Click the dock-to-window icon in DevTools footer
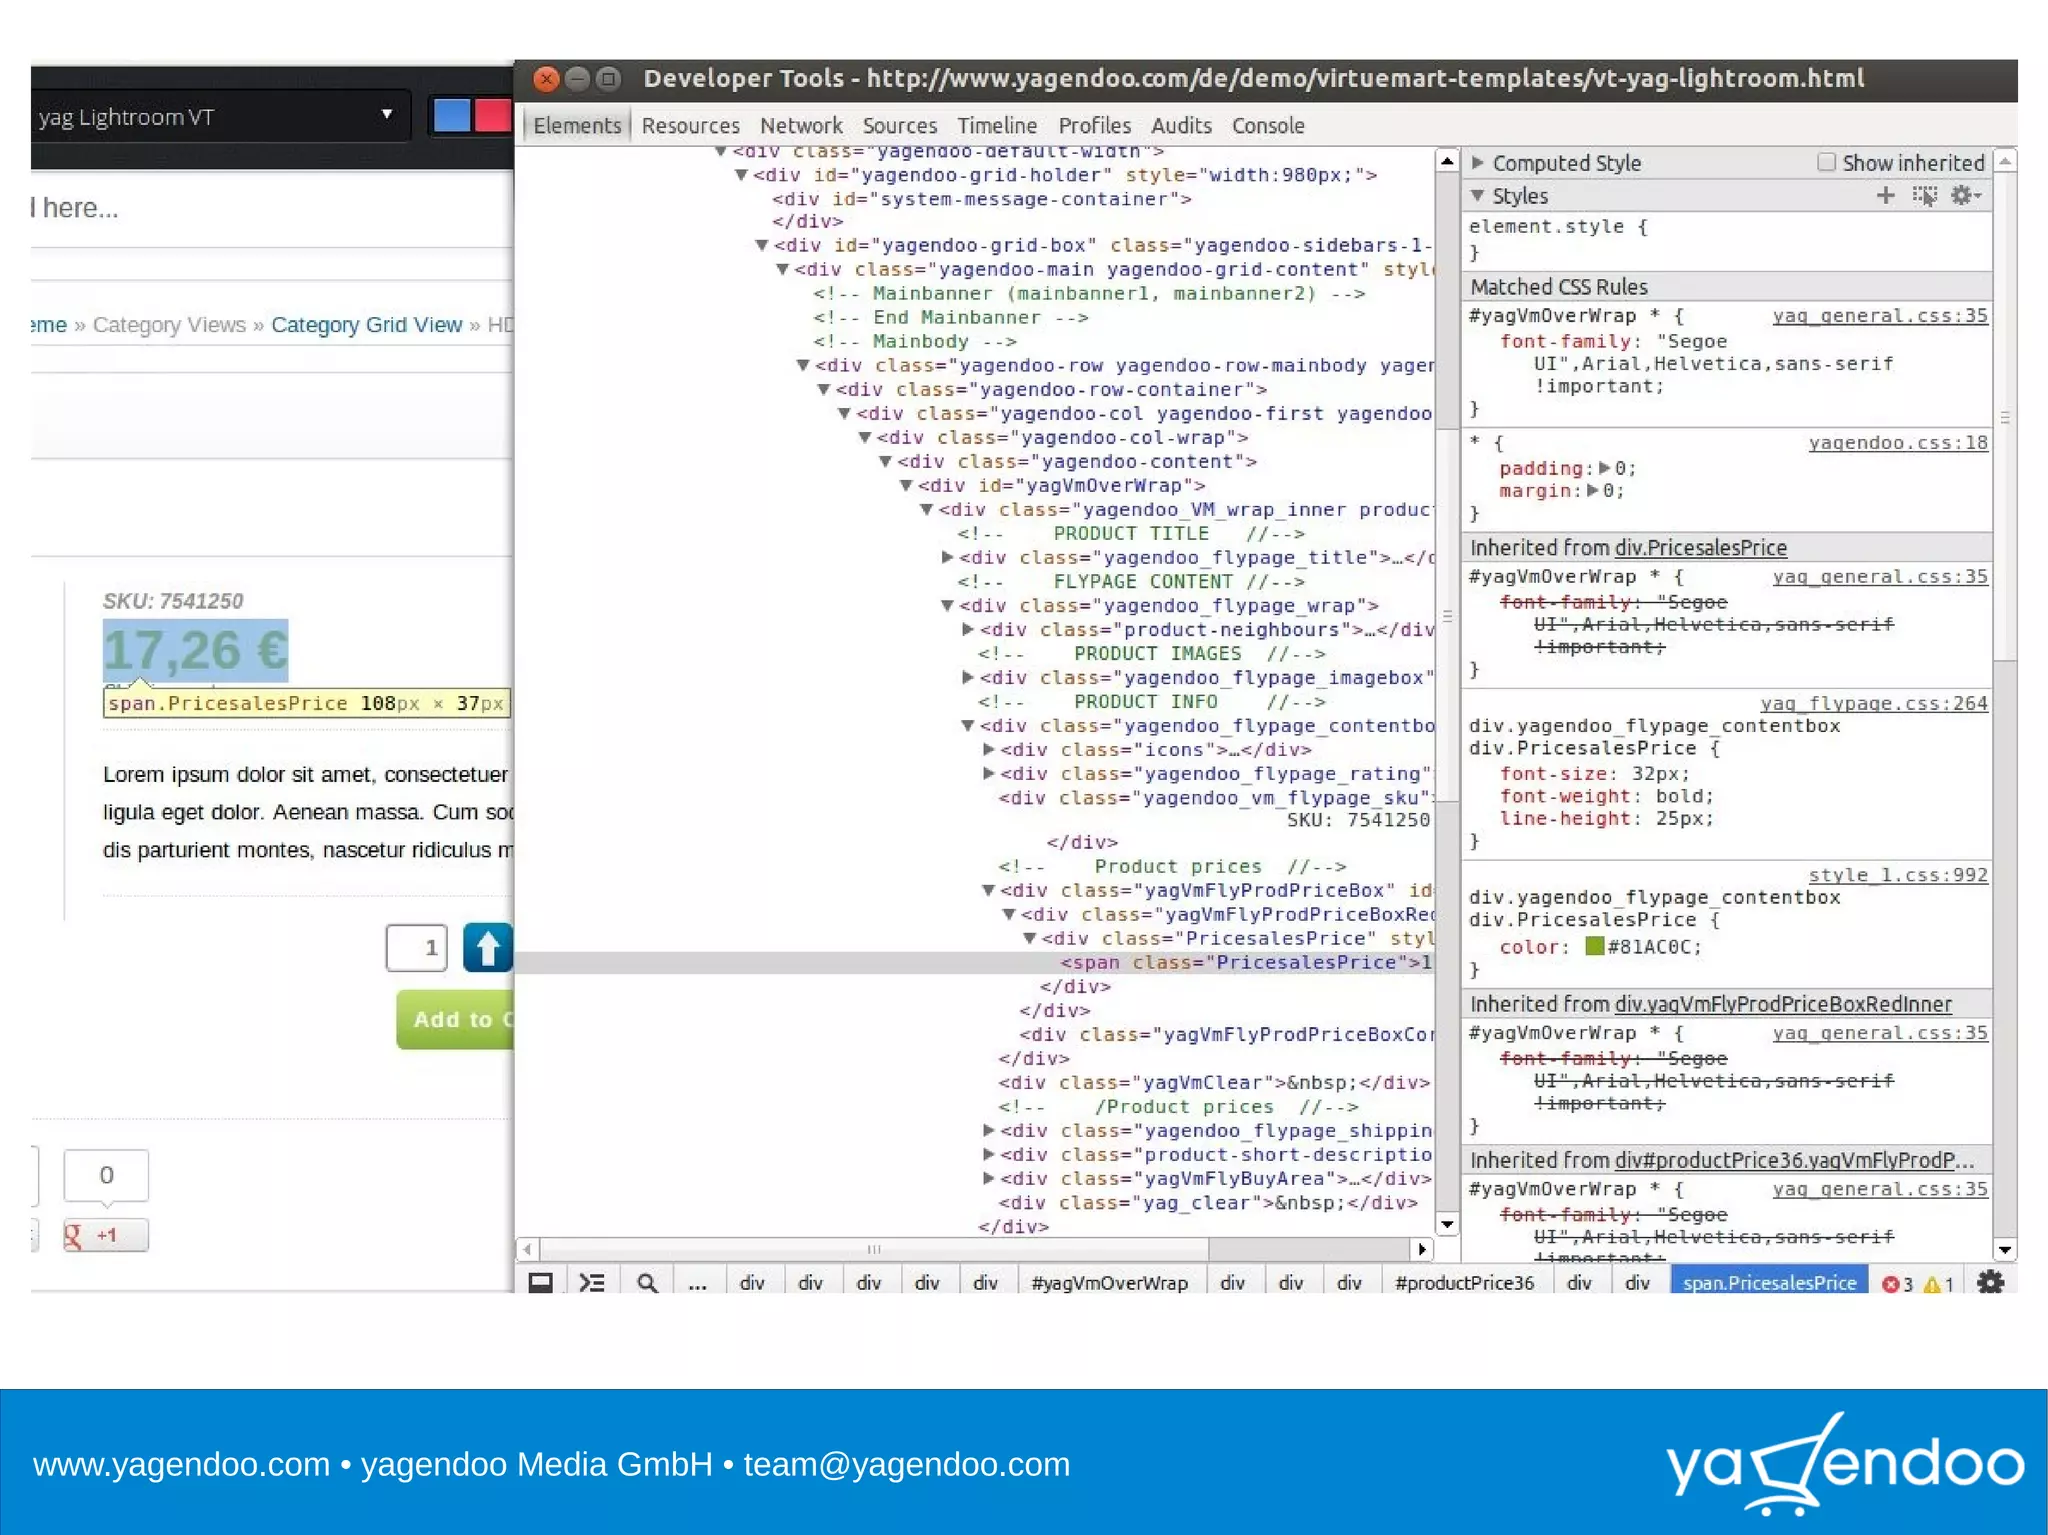The width and height of the screenshot is (2048, 1535). (x=541, y=1283)
